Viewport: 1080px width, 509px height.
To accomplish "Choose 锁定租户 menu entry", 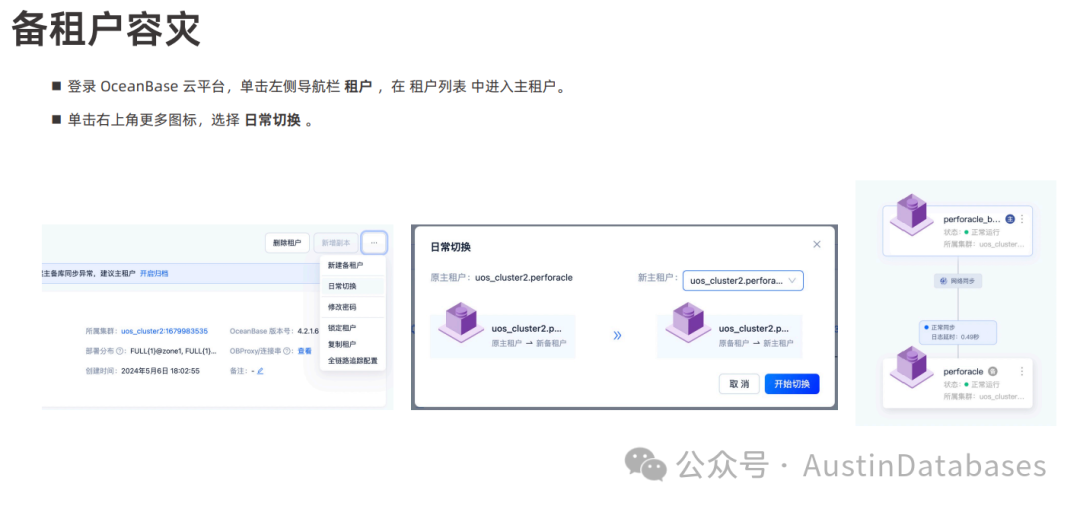I will tap(342, 328).
